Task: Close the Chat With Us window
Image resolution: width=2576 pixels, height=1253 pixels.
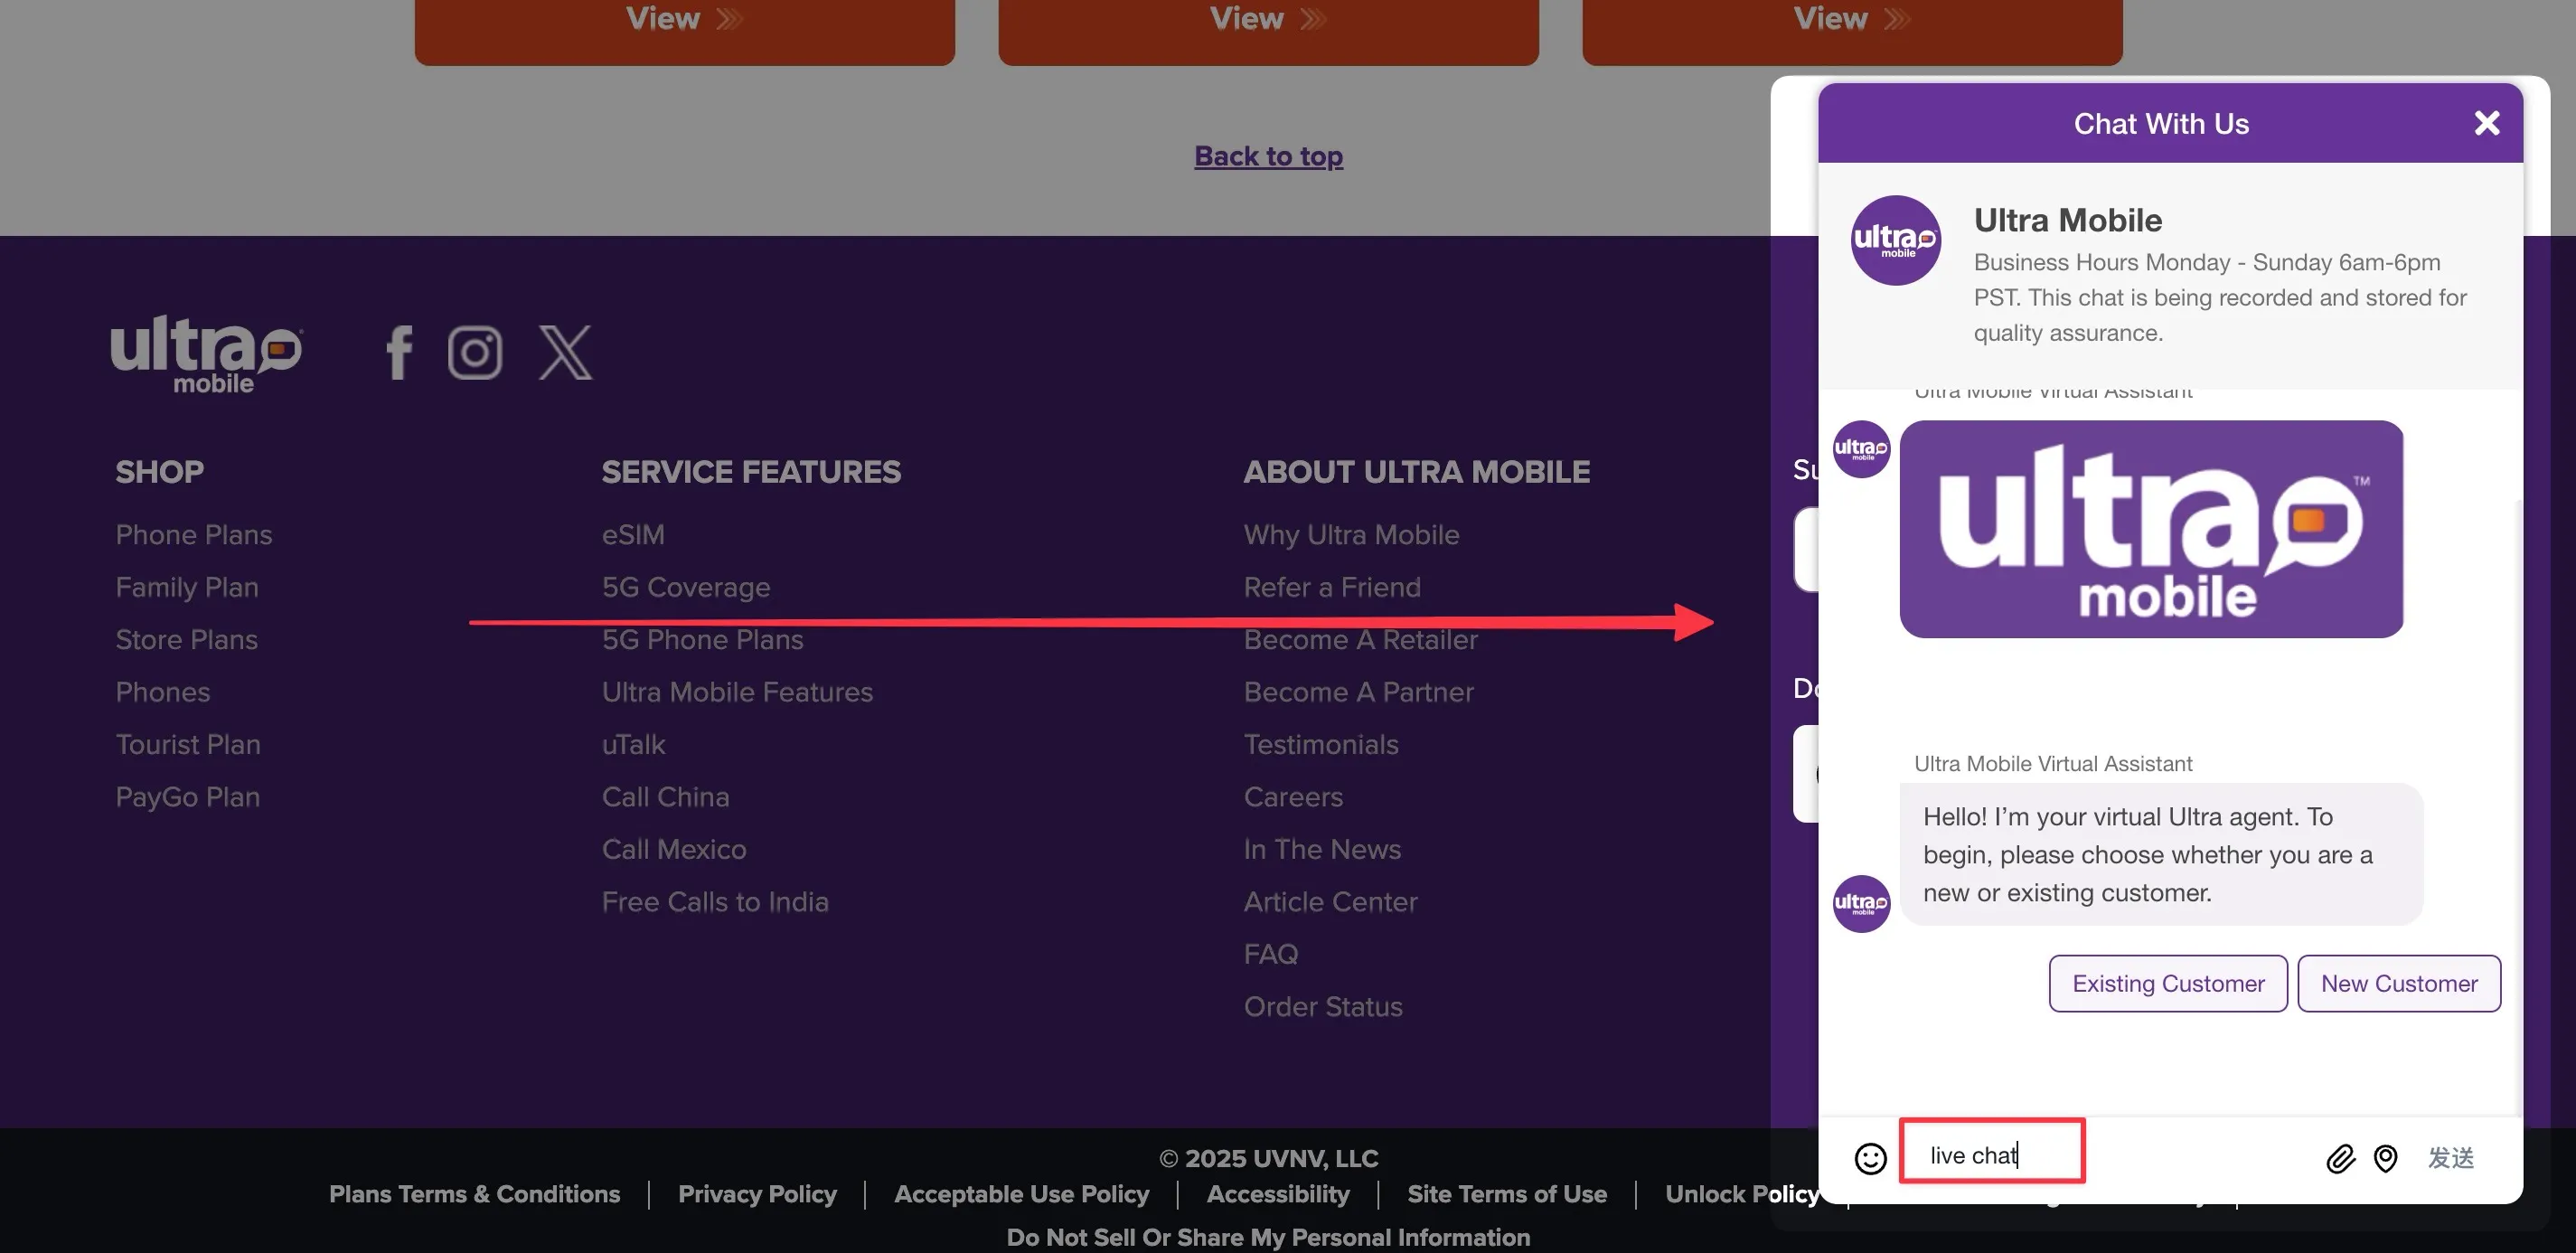Action: [2486, 123]
